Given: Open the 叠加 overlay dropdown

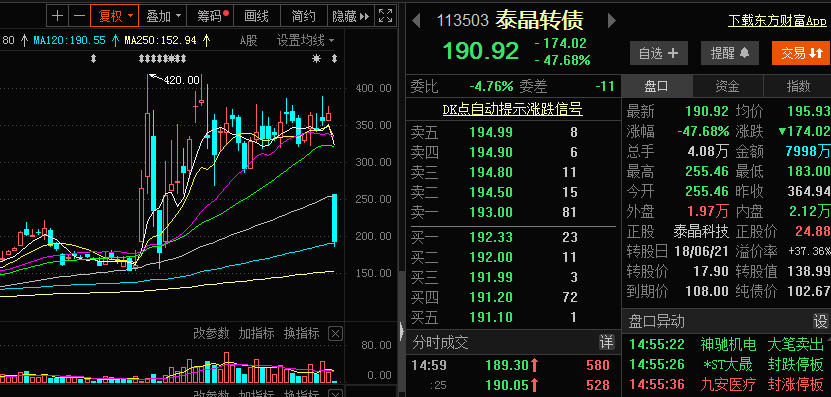Looking at the screenshot, I should pos(164,16).
